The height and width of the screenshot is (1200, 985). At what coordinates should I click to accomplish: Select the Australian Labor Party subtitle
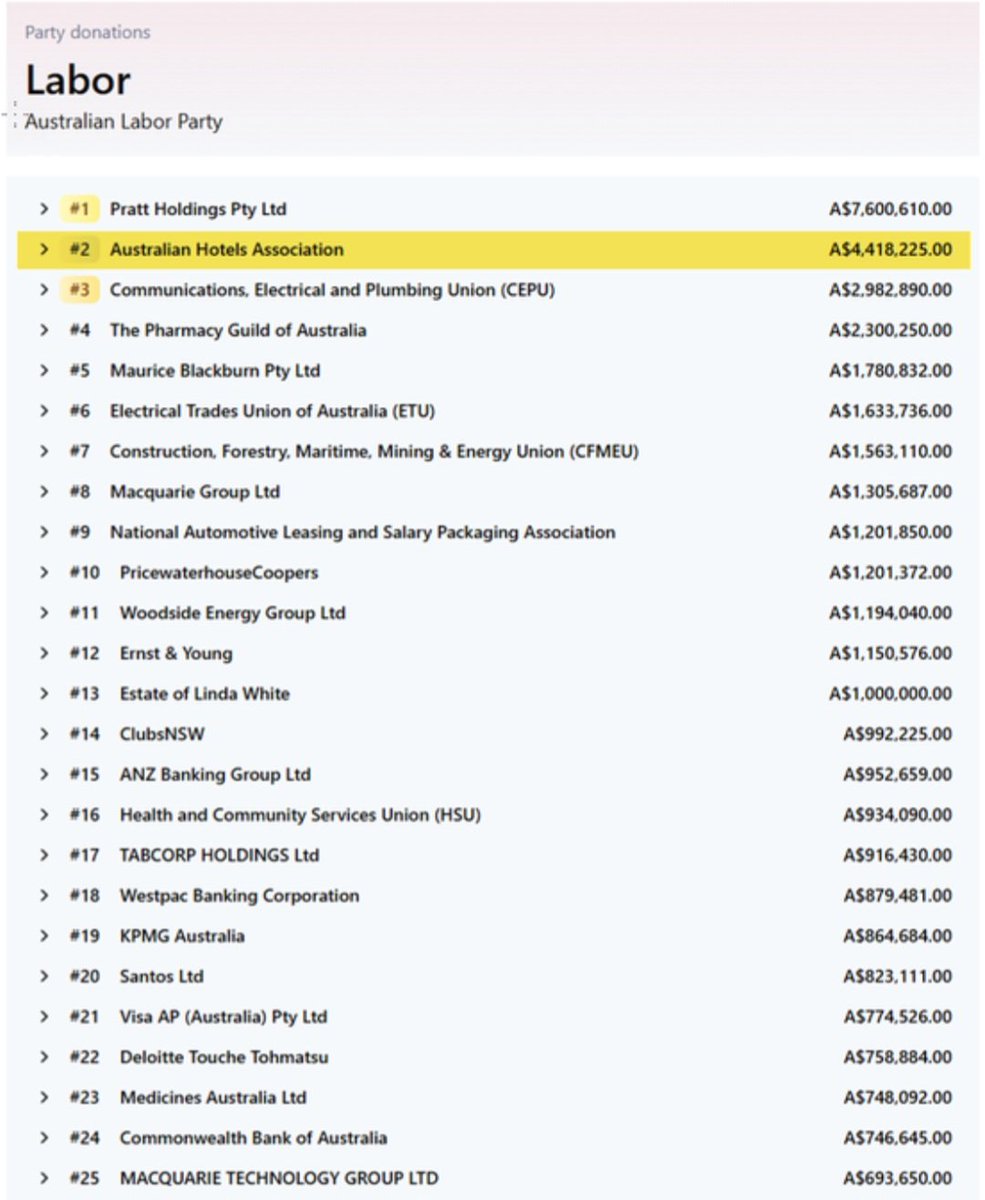pyautogui.click(x=123, y=122)
